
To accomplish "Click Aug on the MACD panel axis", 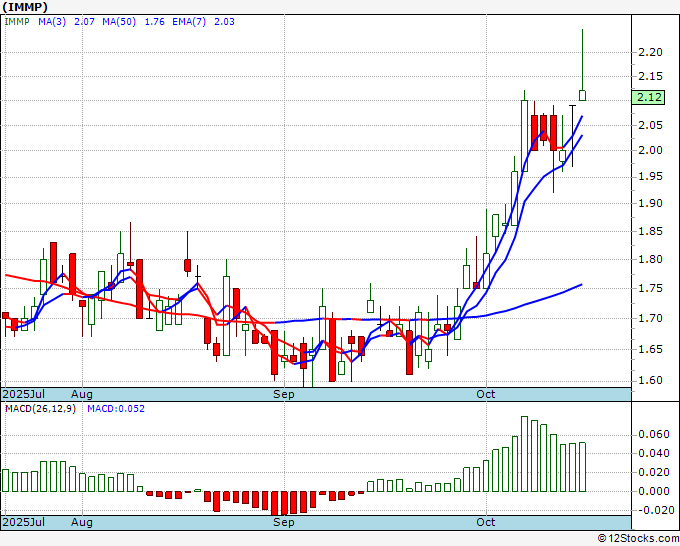I will pos(82,522).
